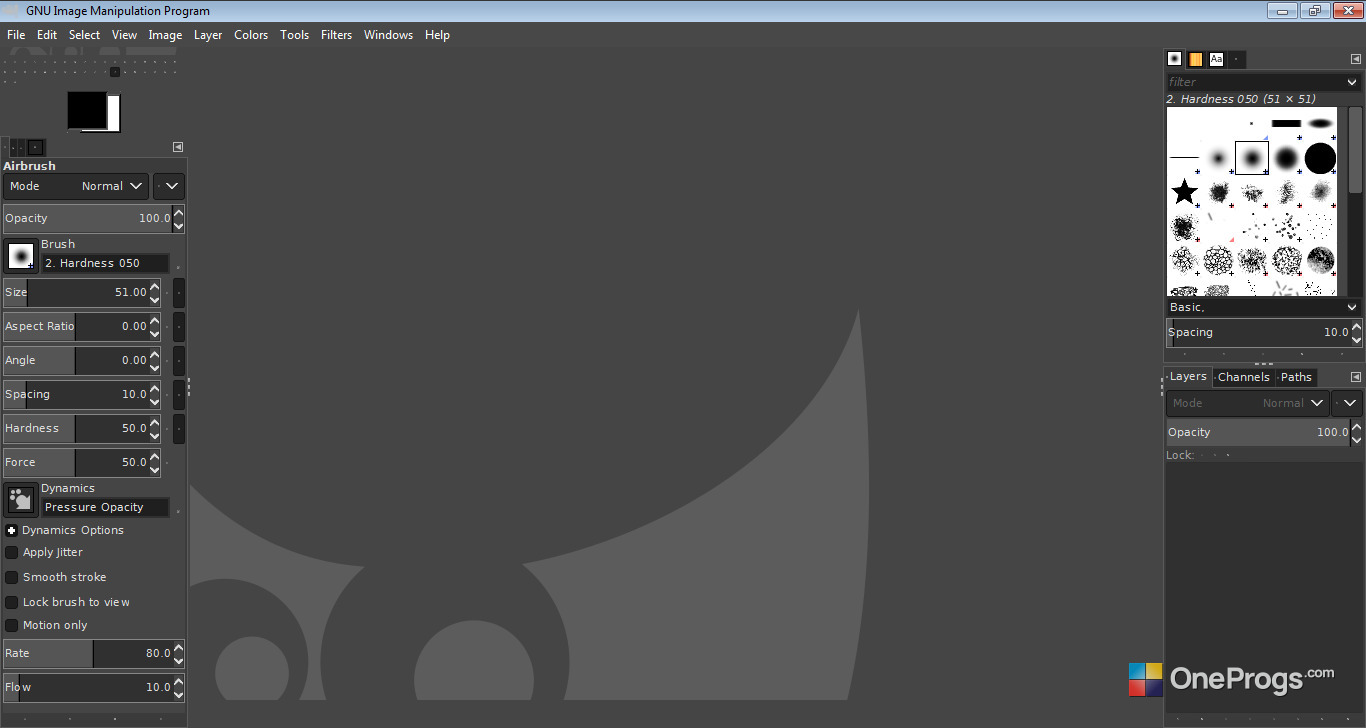Open the Image menu
The width and height of the screenshot is (1366, 728).
165,35
